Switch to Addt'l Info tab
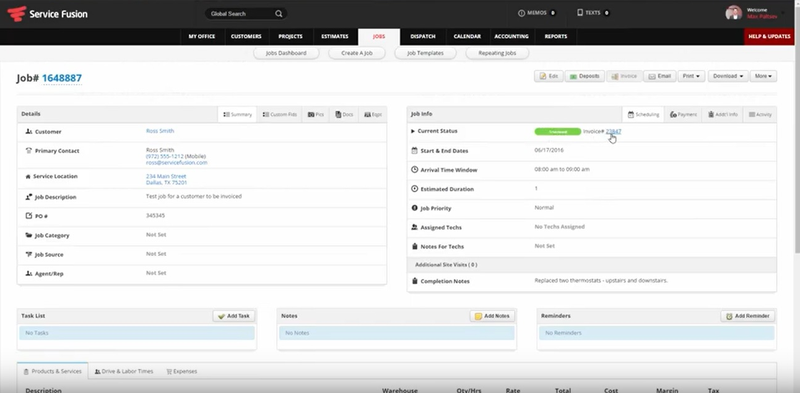 pos(722,114)
